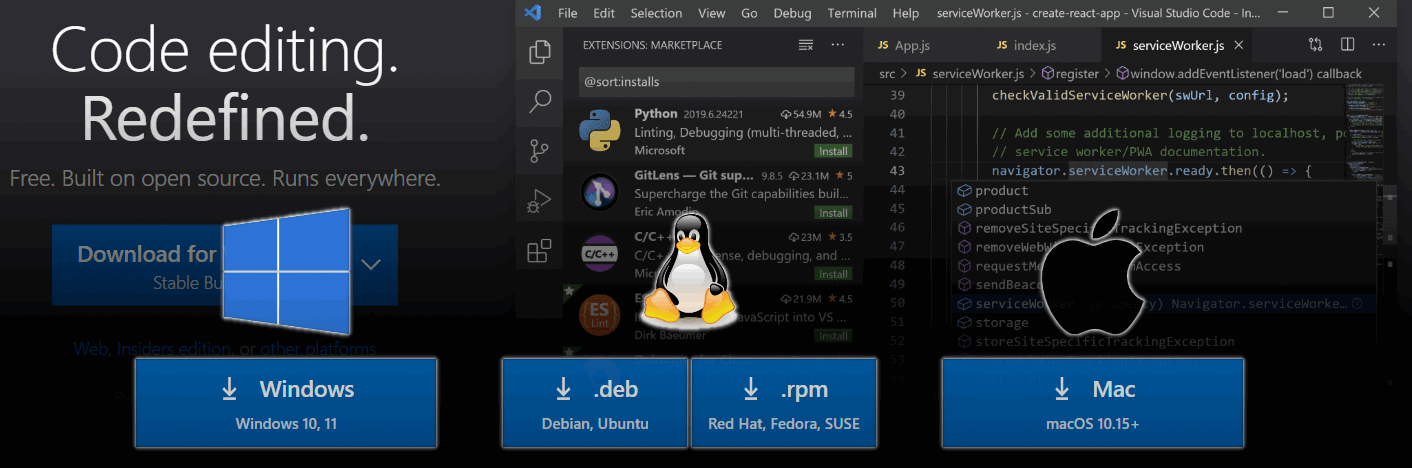Split the editor to the right
This screenshot has height=468, width=1412.
coord(1347,45)
